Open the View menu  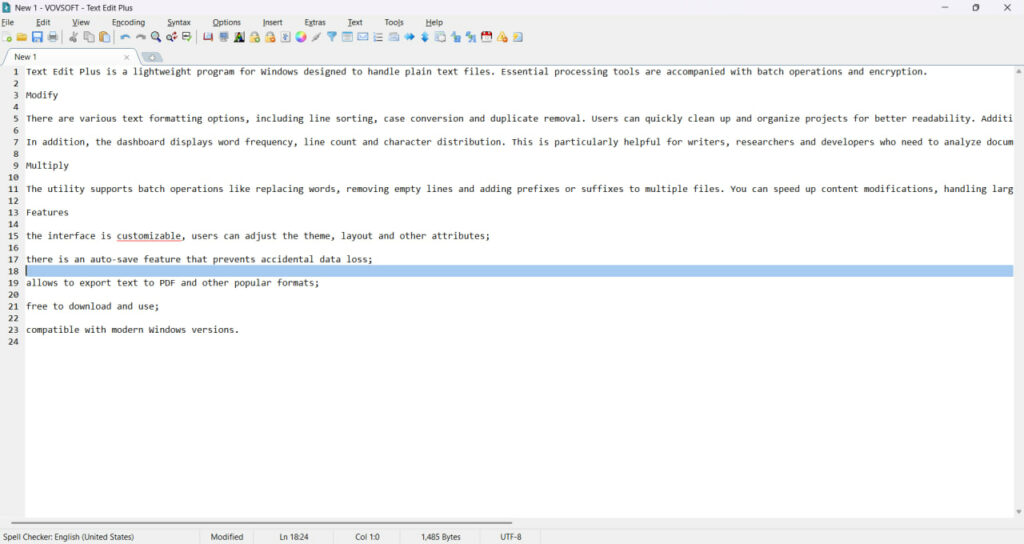[x=81, y=22]
